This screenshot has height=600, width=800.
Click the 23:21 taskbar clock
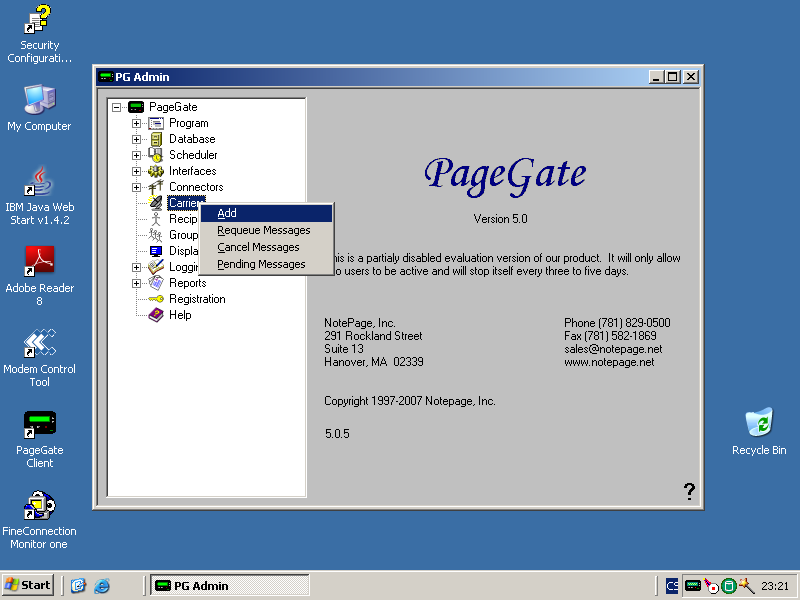tap(775, 586)
